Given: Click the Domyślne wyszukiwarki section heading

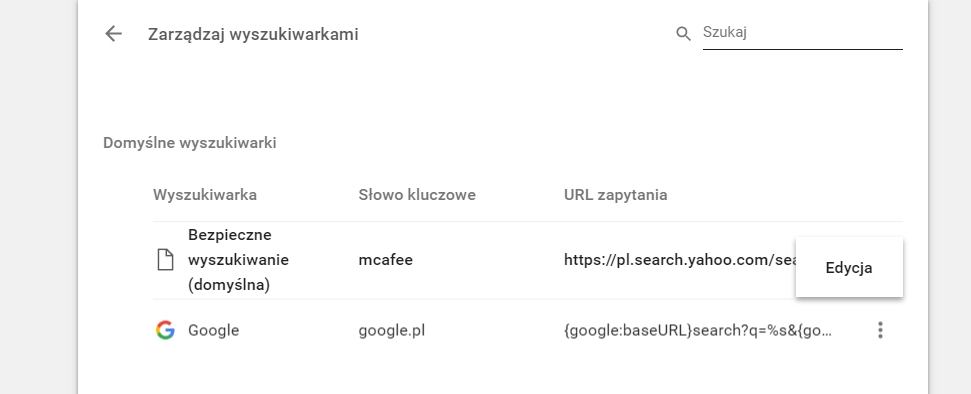Looking at the screenshot, I should [x=189, y=142].
